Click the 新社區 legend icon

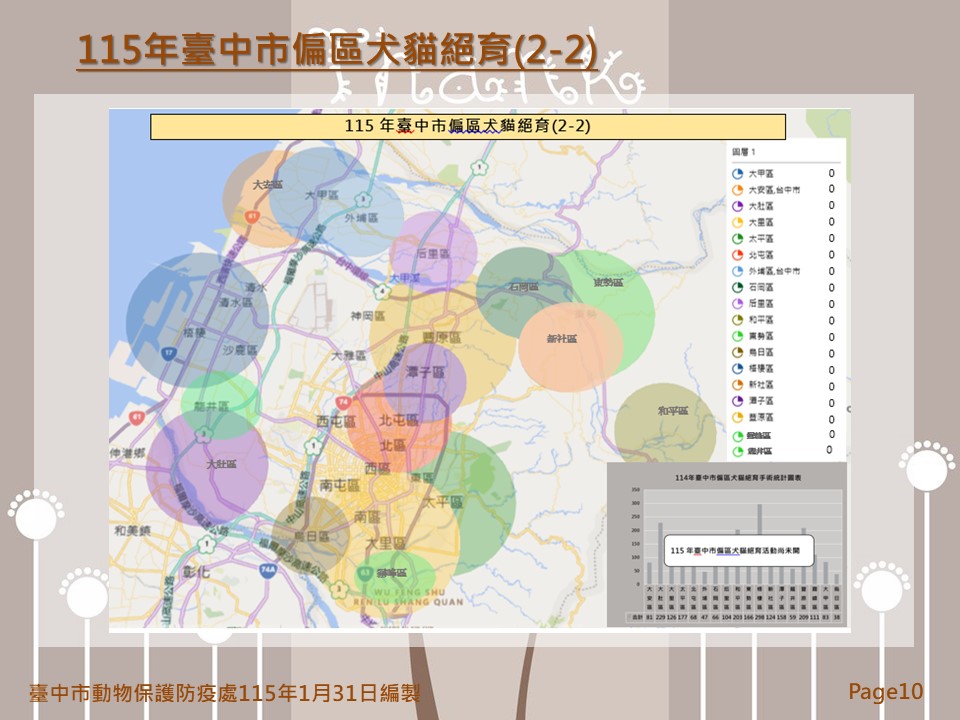pyautogui.click(x=737, y=385)
